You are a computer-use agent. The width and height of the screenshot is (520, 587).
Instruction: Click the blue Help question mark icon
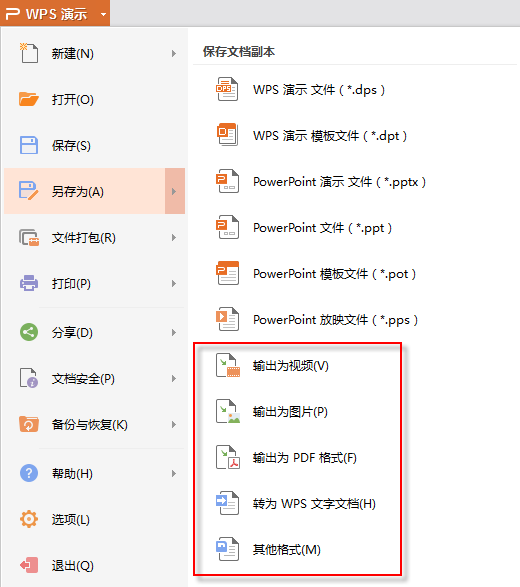29,473
